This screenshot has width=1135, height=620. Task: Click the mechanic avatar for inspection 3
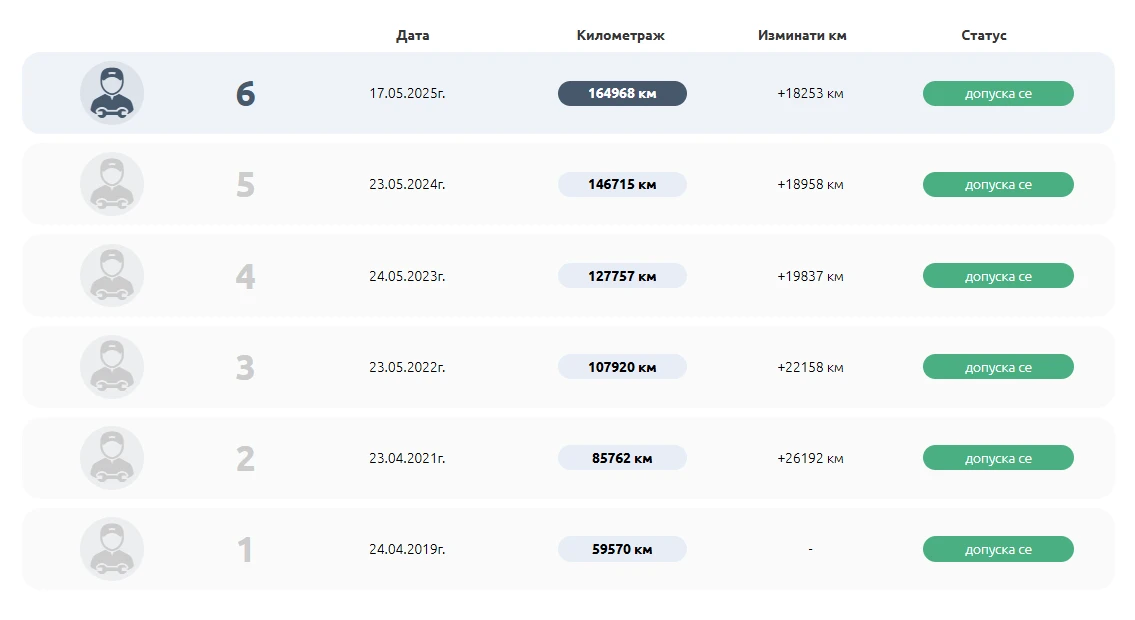coord(112,367)
